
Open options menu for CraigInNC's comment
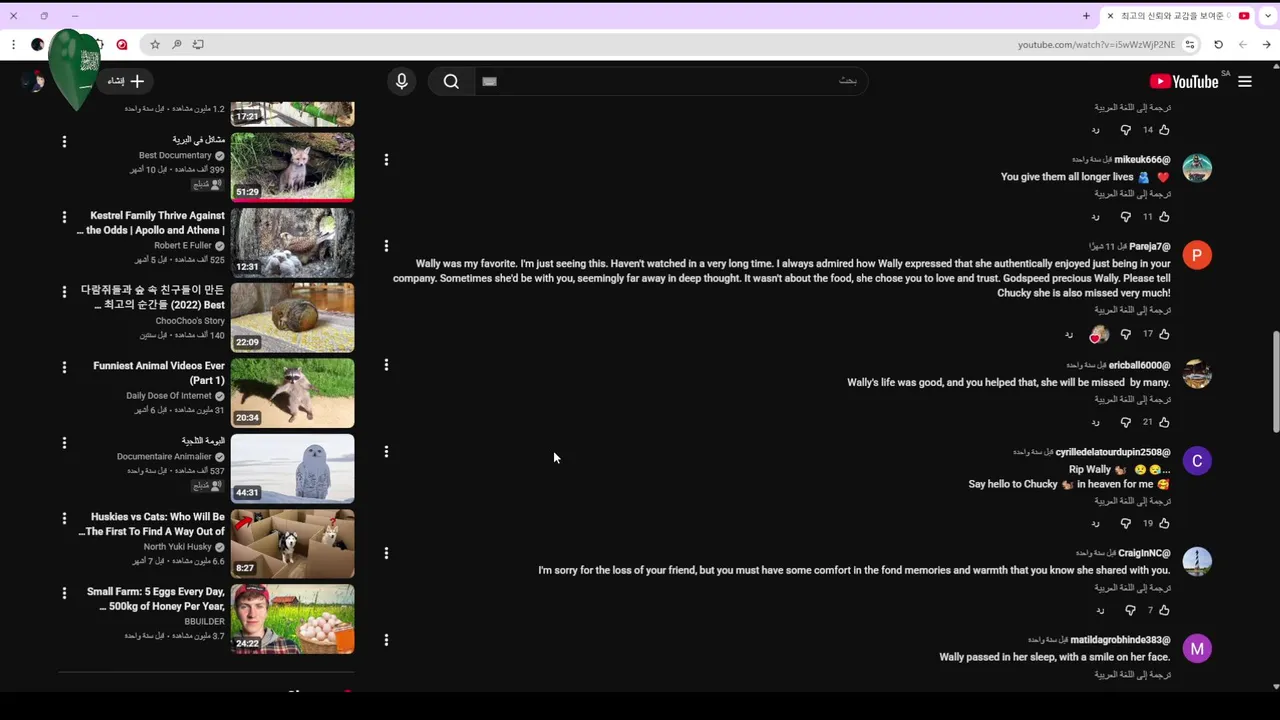pyautogui.click(x=386, y=553)
